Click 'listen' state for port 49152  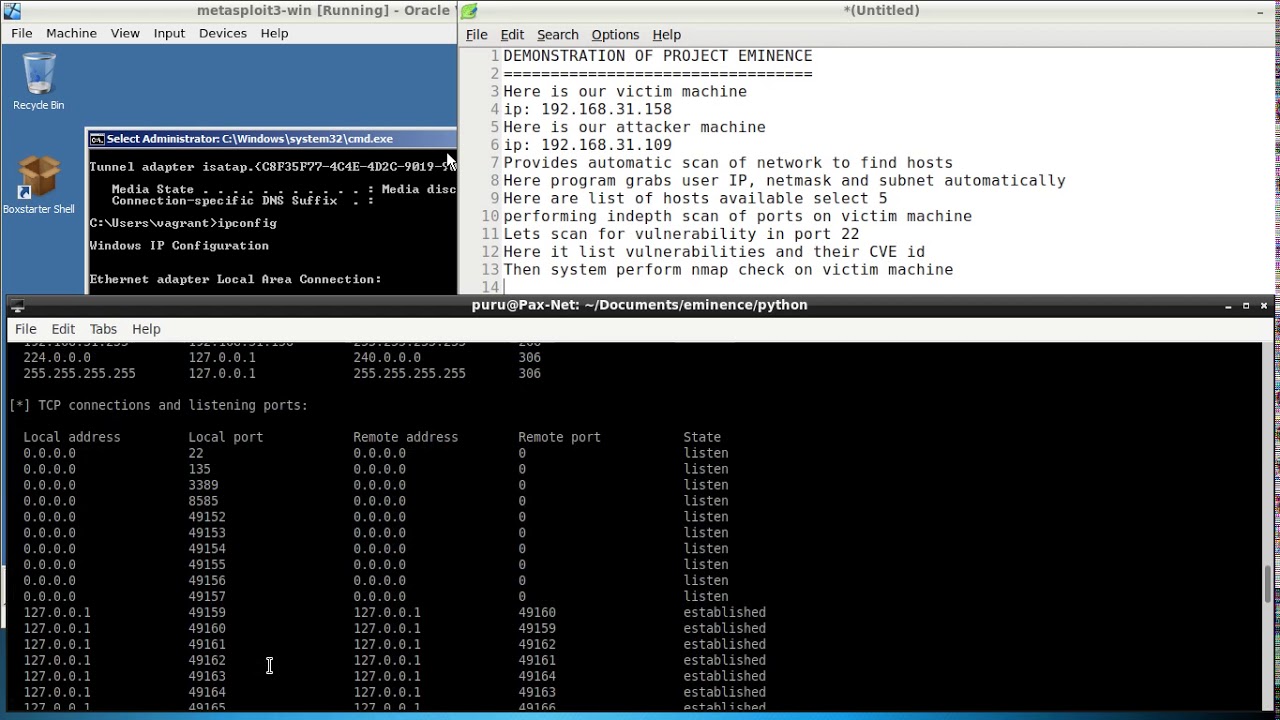click(705, 517)
